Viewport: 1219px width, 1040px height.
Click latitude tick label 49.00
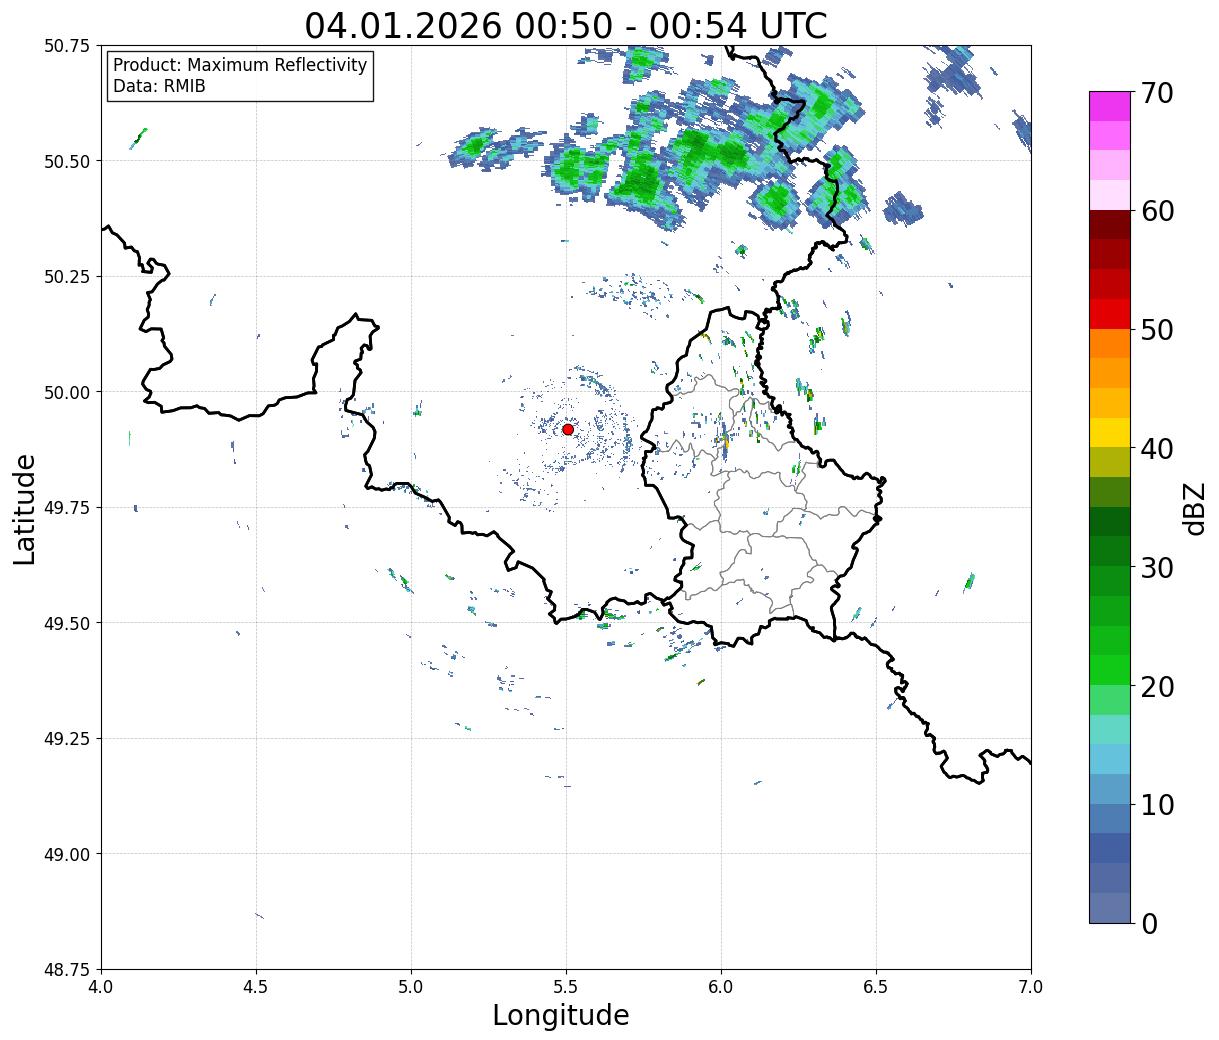(x=67, y=854)
